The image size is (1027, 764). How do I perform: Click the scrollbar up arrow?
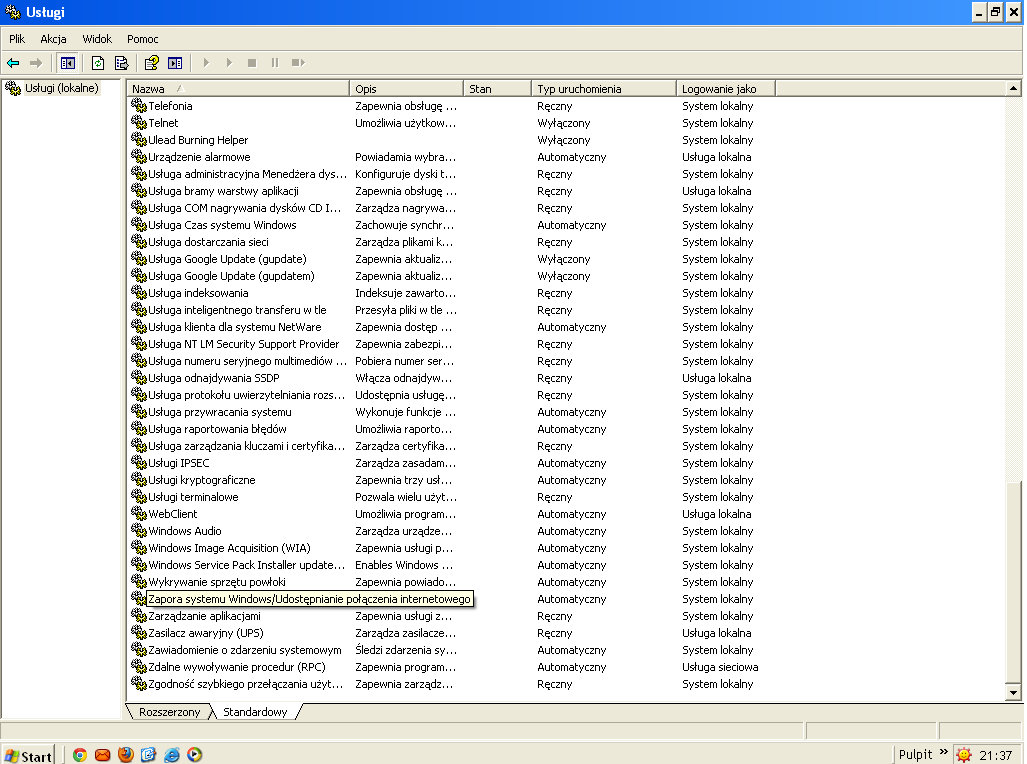tap(1013, 88)
